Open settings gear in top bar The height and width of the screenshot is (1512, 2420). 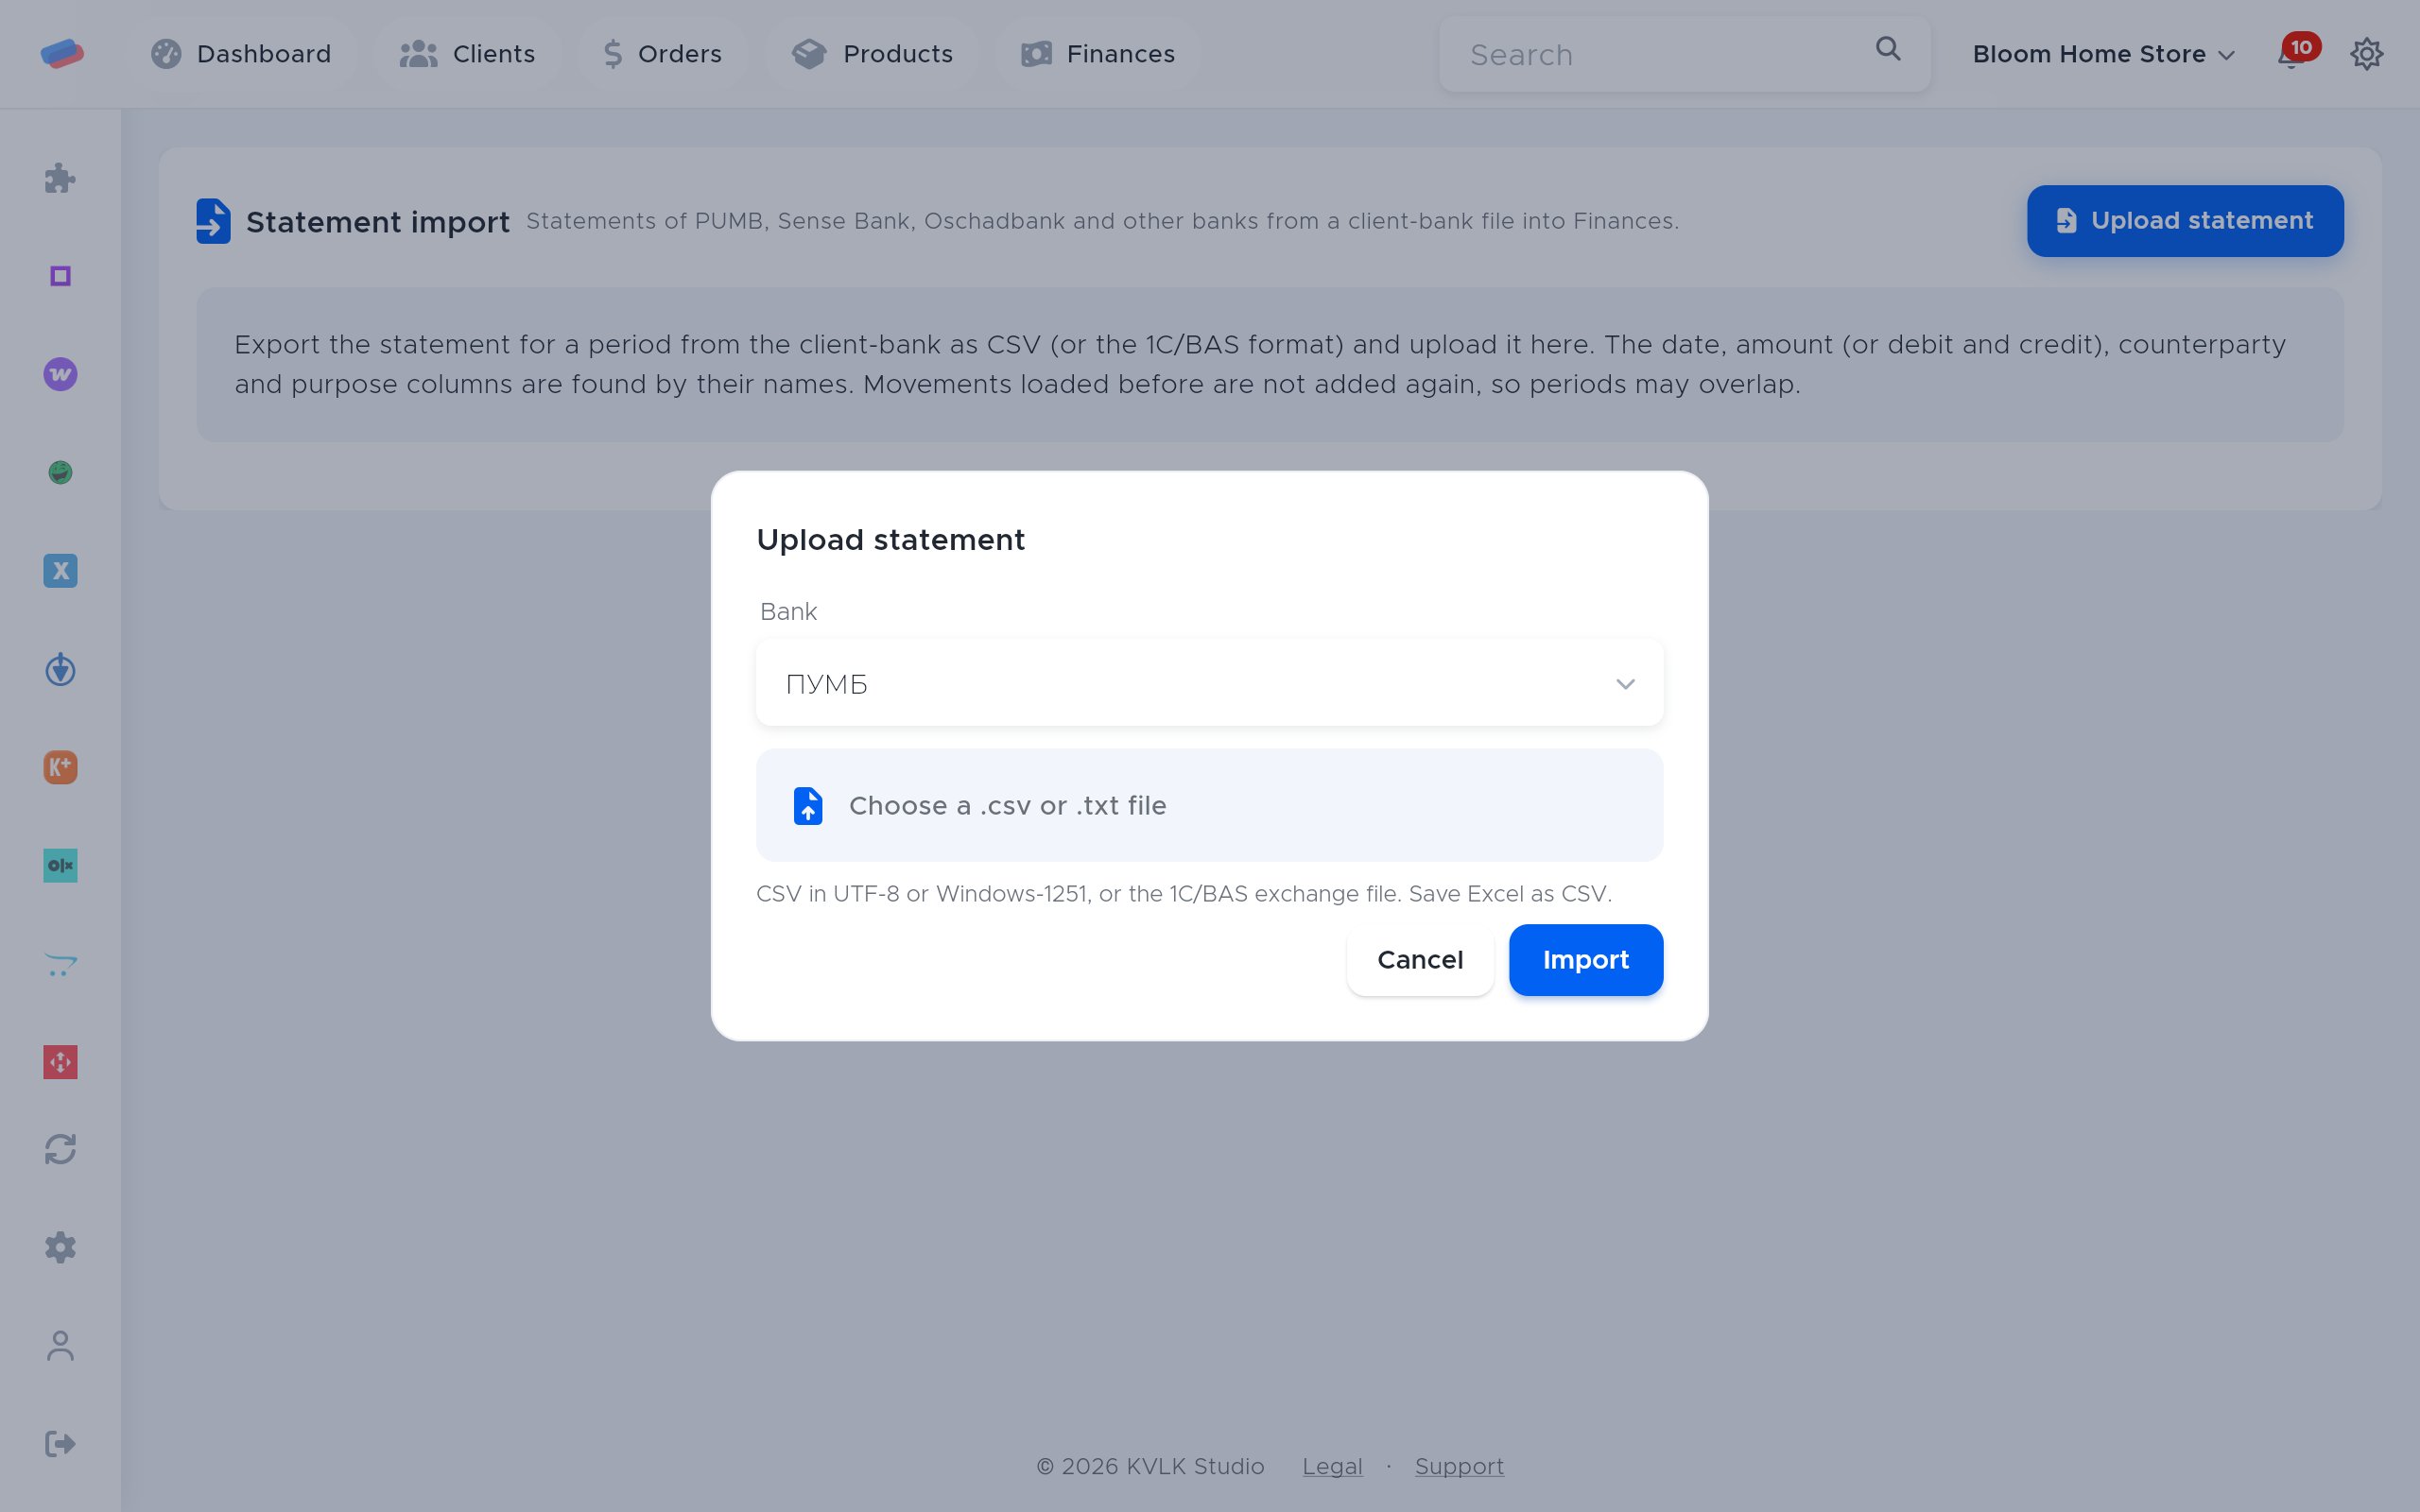click(2366, 54)
